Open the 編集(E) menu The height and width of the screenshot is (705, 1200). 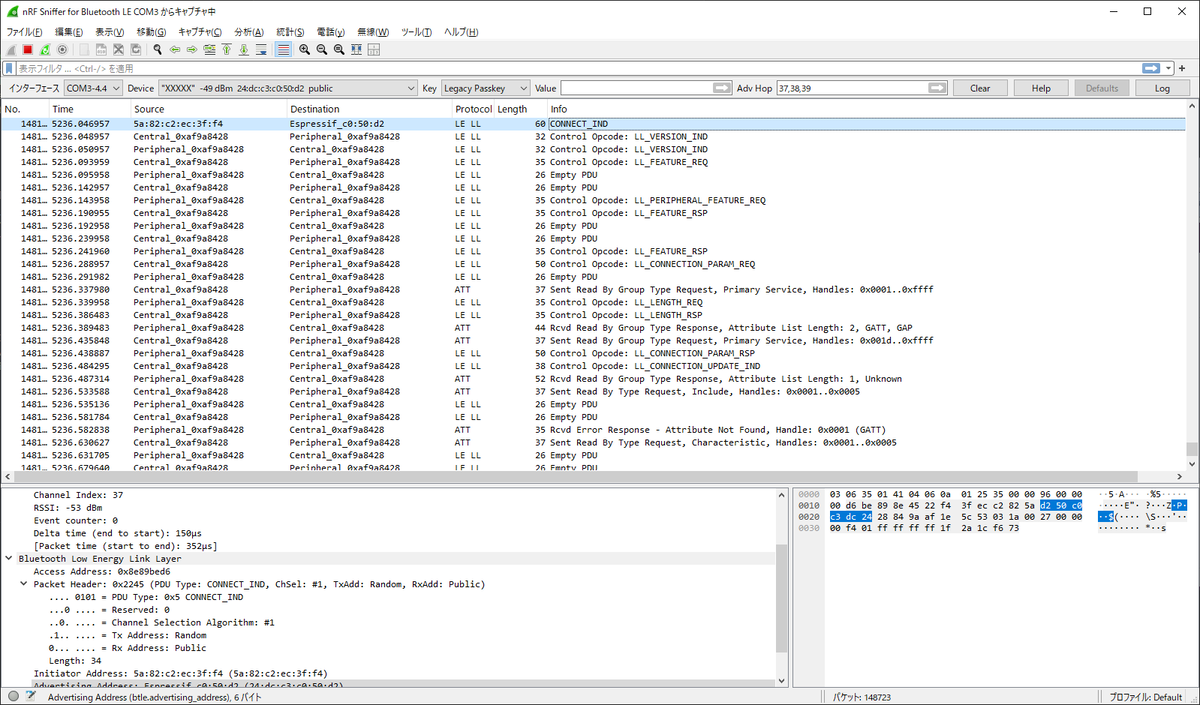pos(68,32)
